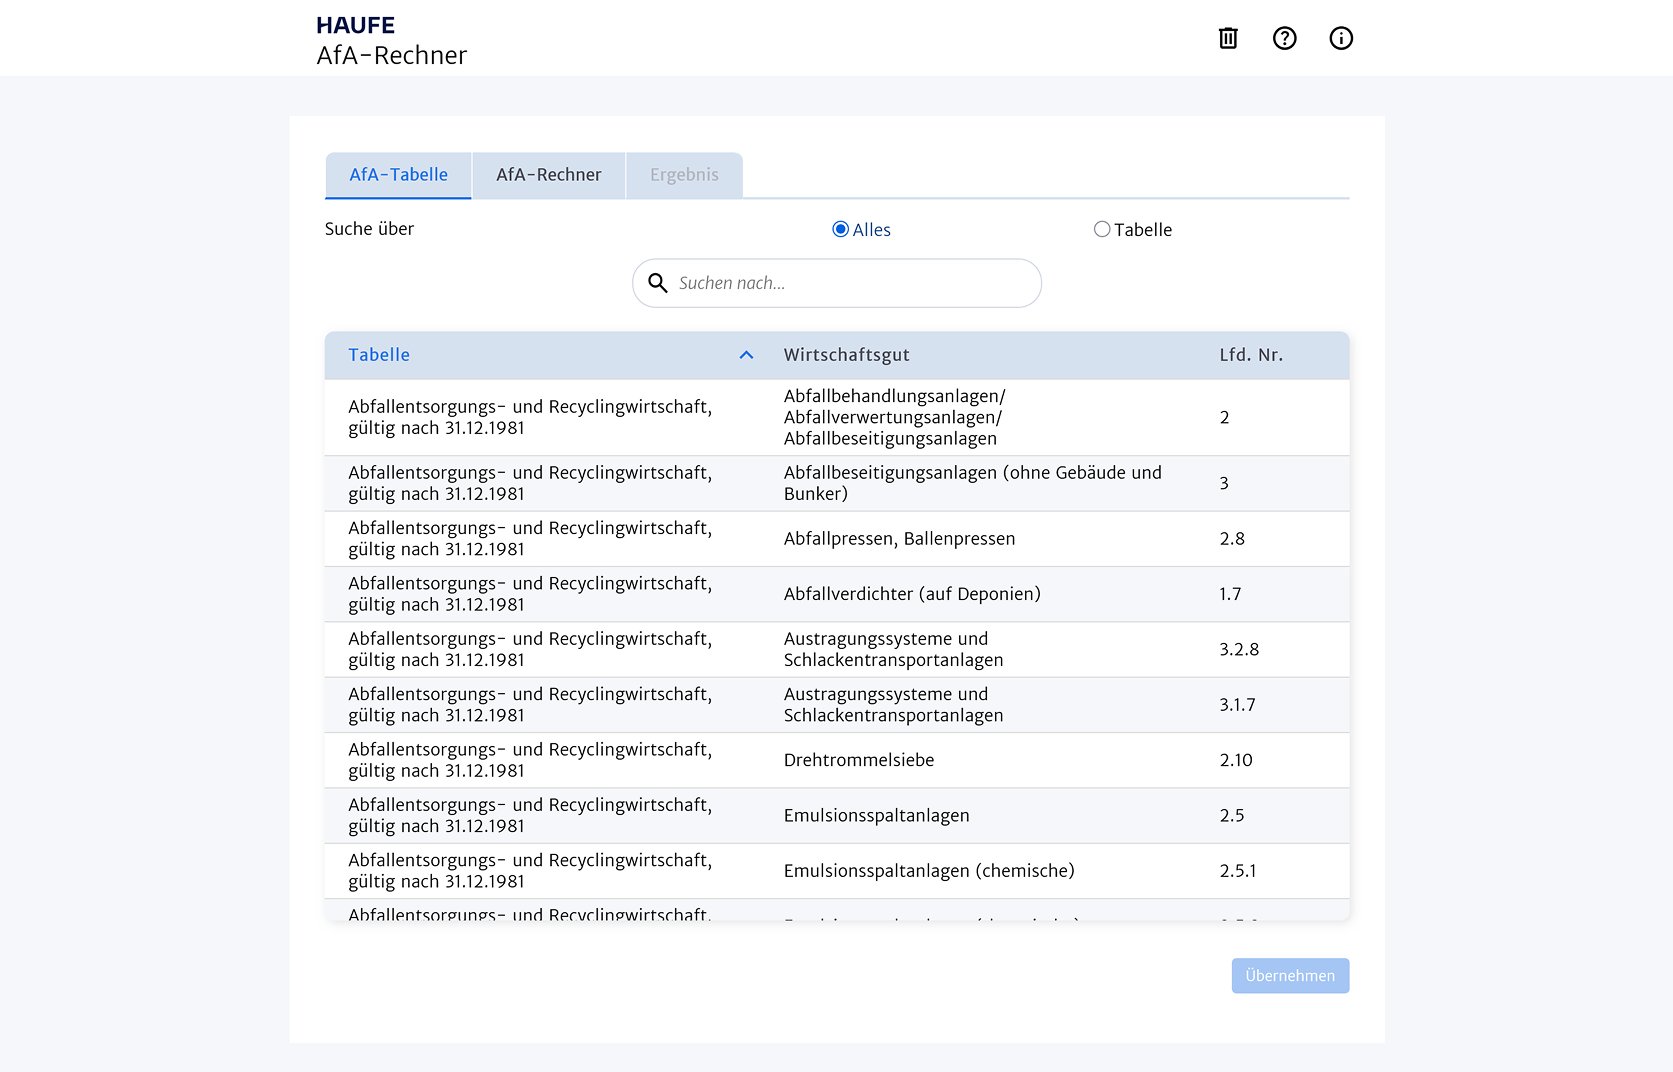The width and height of the screenshot is (1673, 1072).
Task: Click Lfd. Nr. value 2.5.1
Action: point(1238,871)
